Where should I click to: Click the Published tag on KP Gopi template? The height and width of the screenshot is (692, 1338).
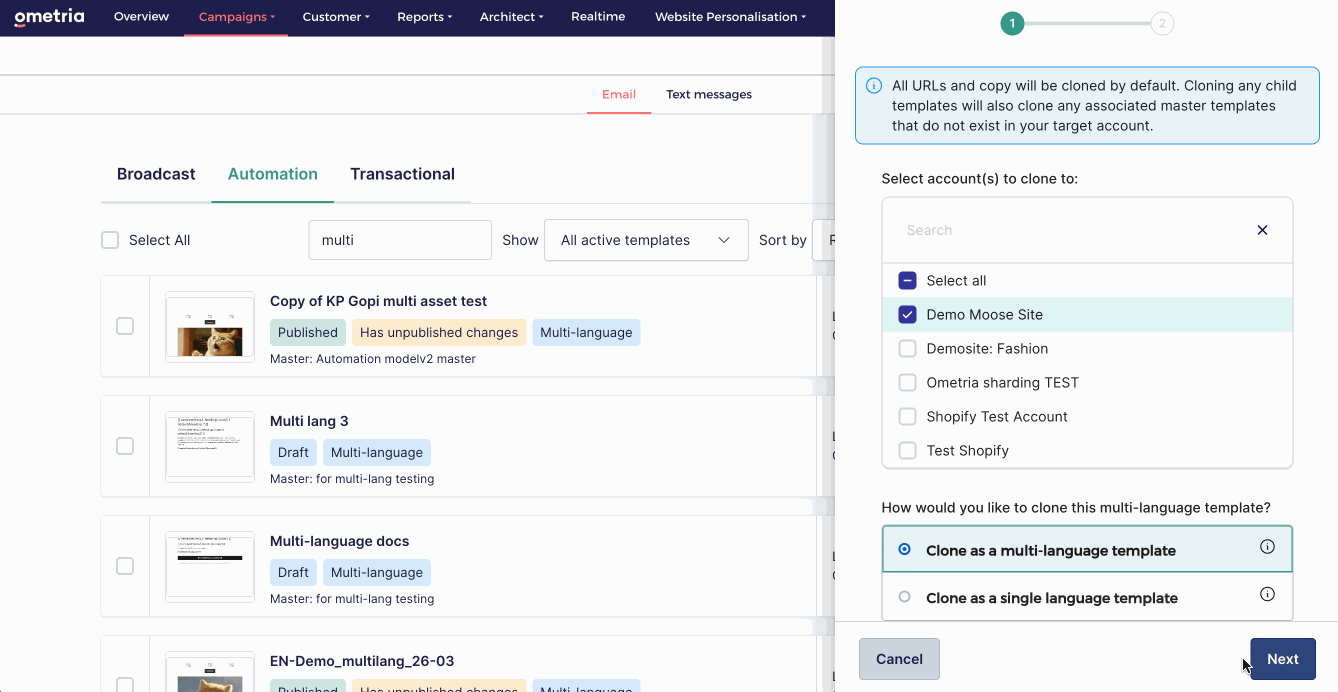pyautogui.click(x=308, y=333)
